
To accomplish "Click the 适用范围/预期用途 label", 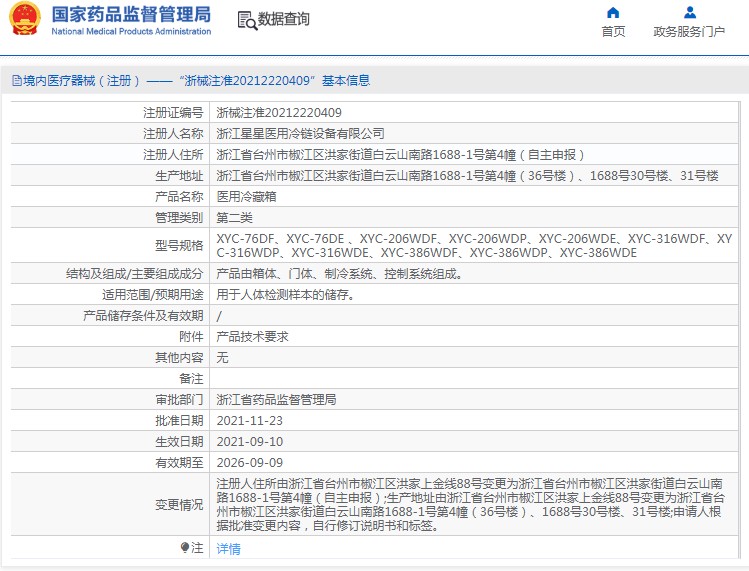I will point(152,295).
